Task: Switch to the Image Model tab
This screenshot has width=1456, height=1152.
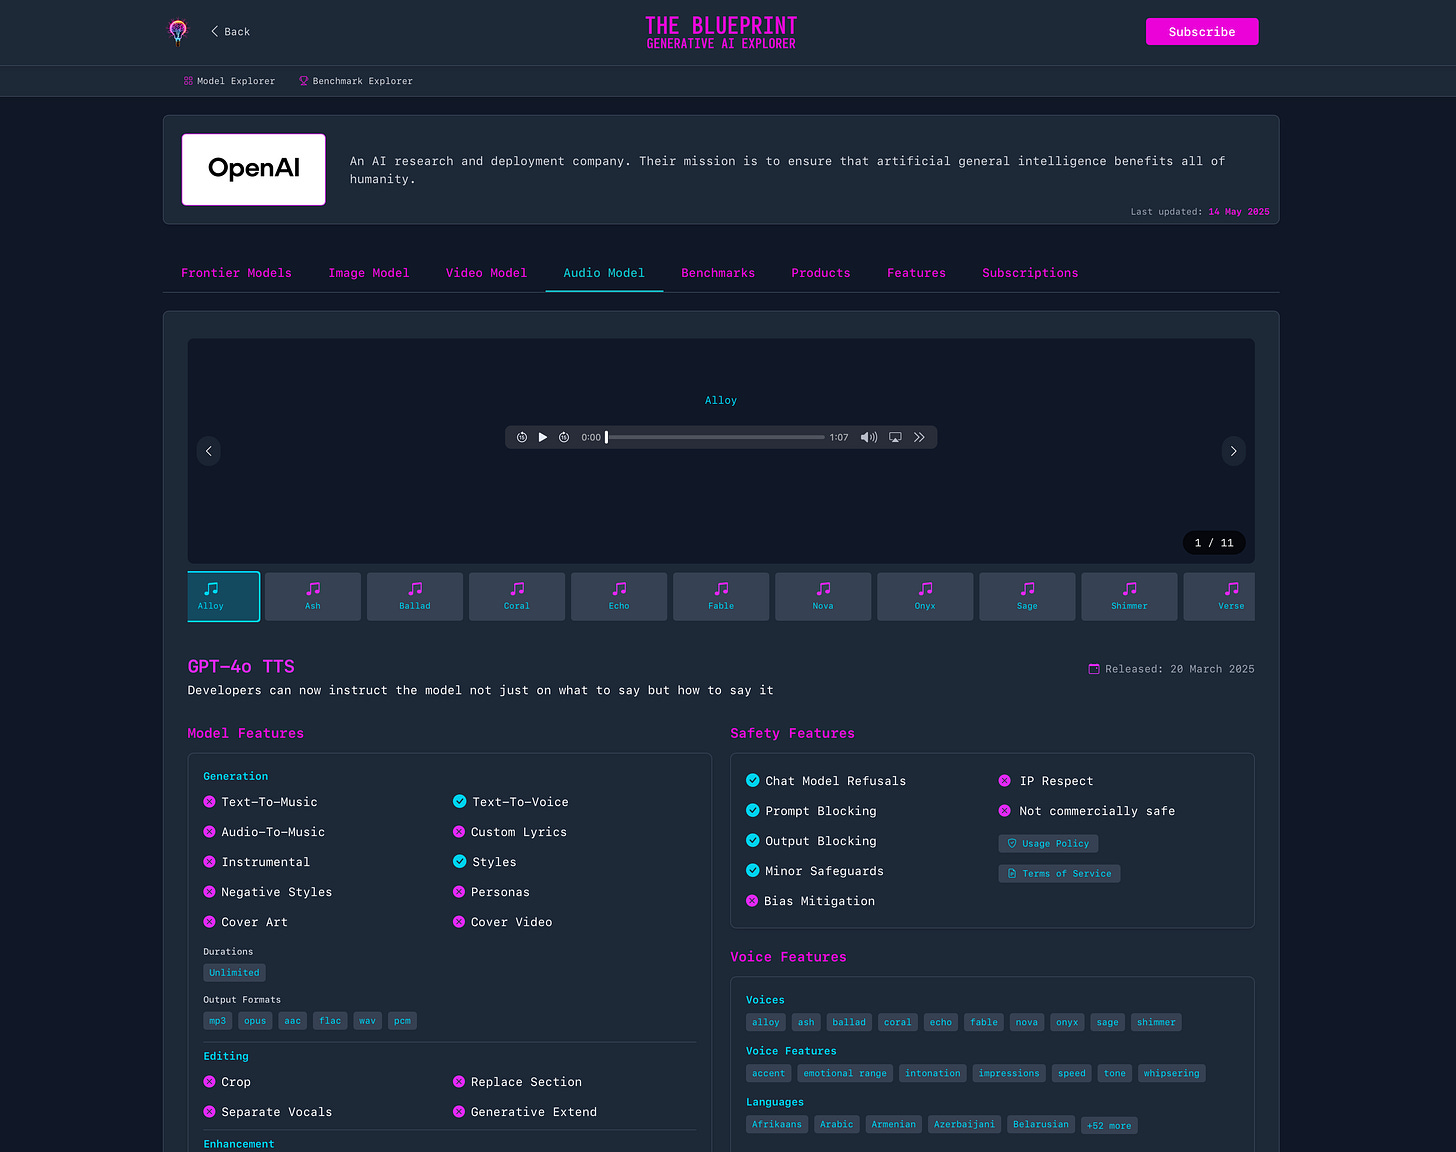Action: tap(369, 273)
